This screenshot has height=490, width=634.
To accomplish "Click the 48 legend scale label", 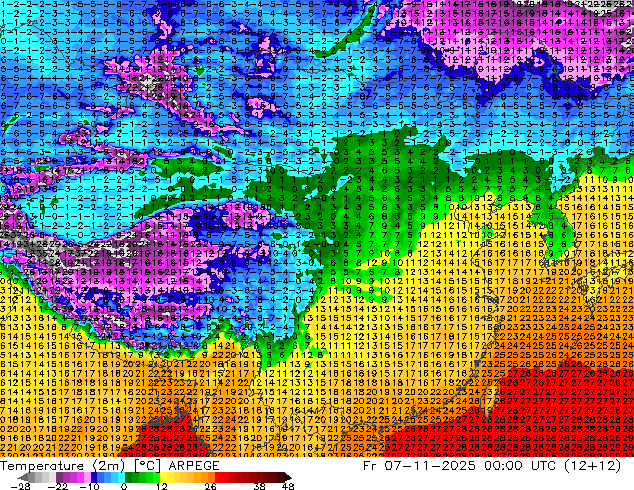I will tap(288, 486).
